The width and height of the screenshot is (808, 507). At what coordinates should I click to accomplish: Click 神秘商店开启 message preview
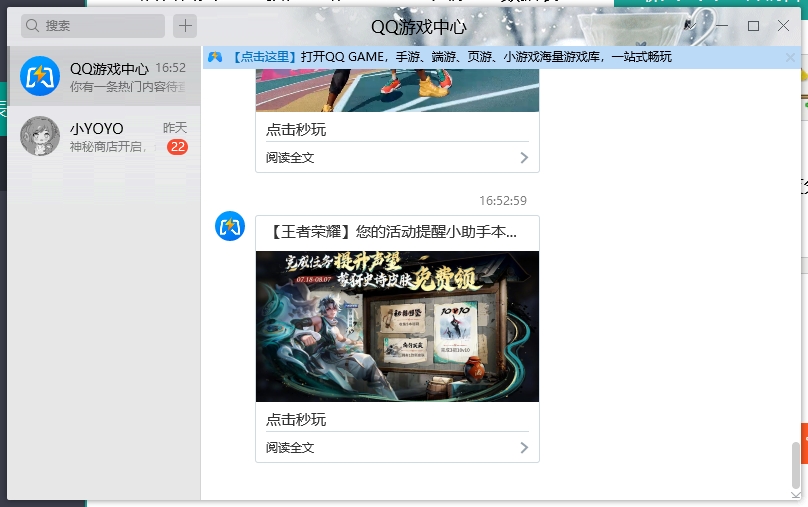tap(108, 147)
